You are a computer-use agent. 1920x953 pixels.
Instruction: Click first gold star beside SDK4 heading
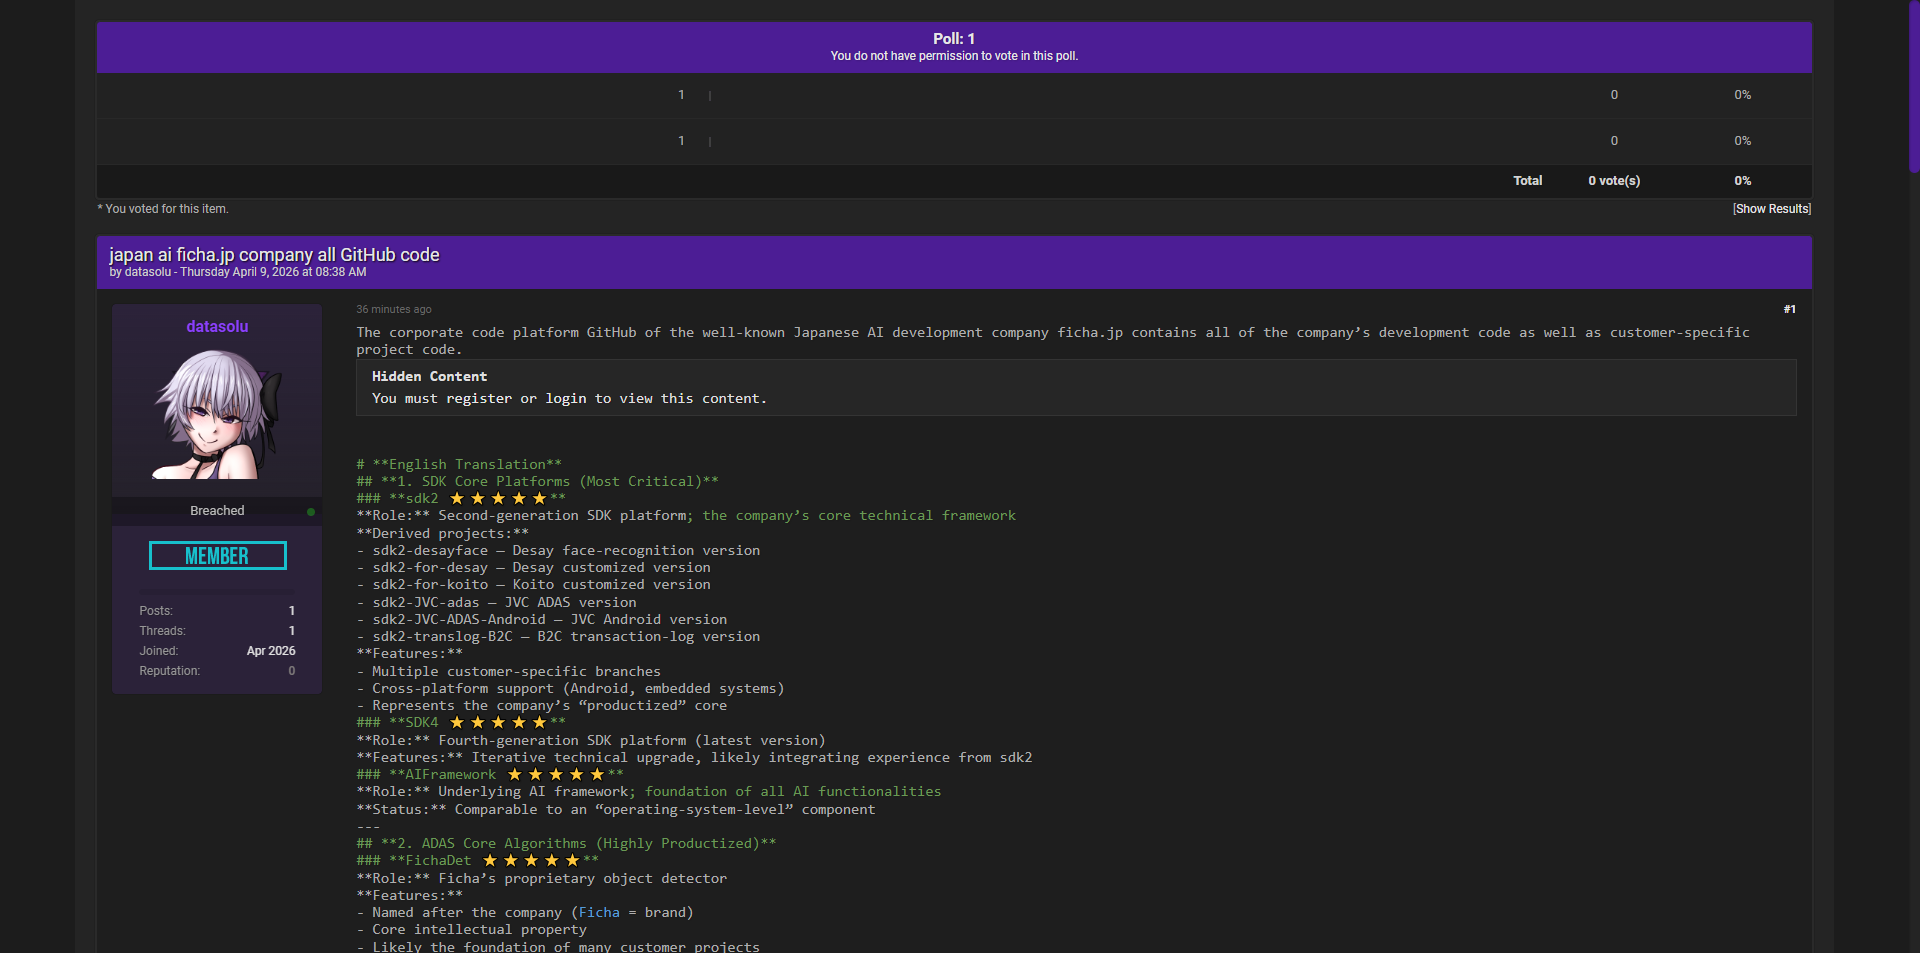pos(457,723)
